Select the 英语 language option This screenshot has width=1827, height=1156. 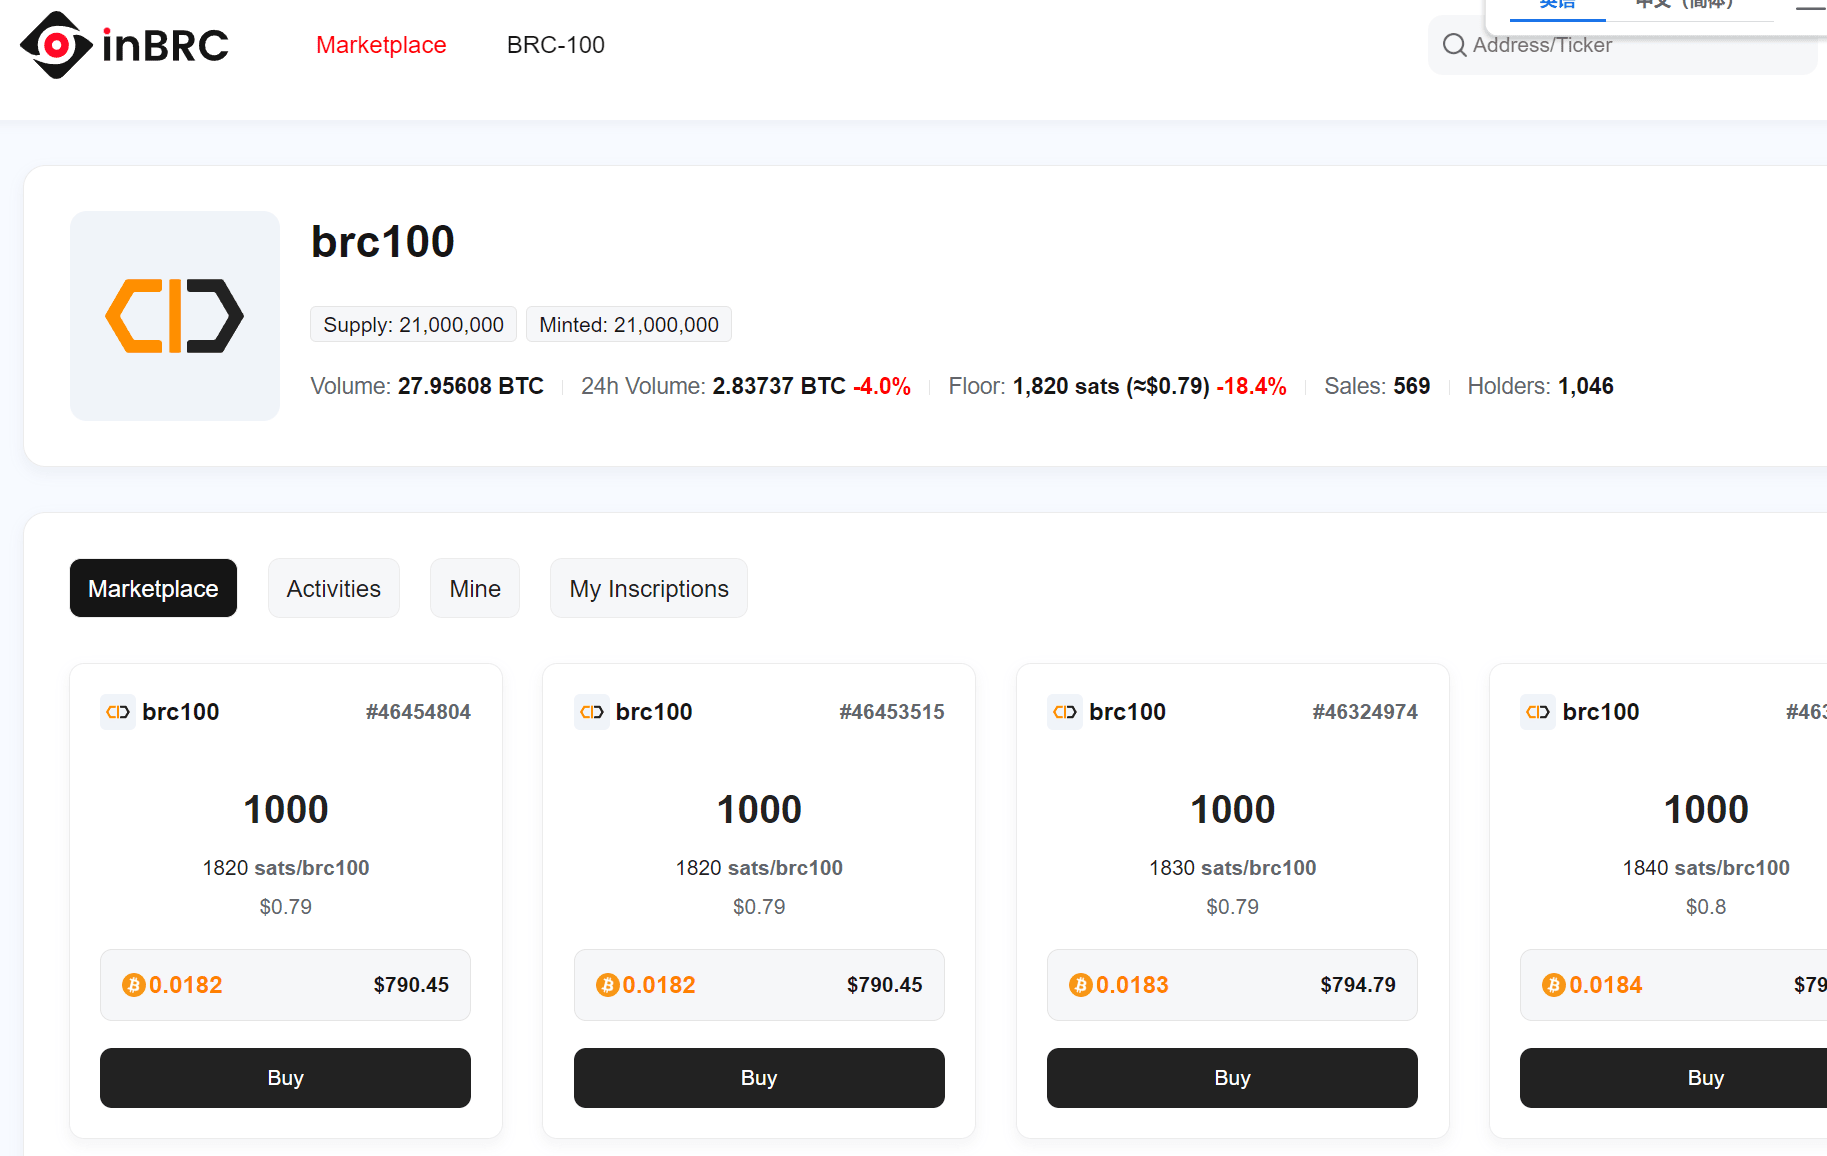click(1556, 5)
